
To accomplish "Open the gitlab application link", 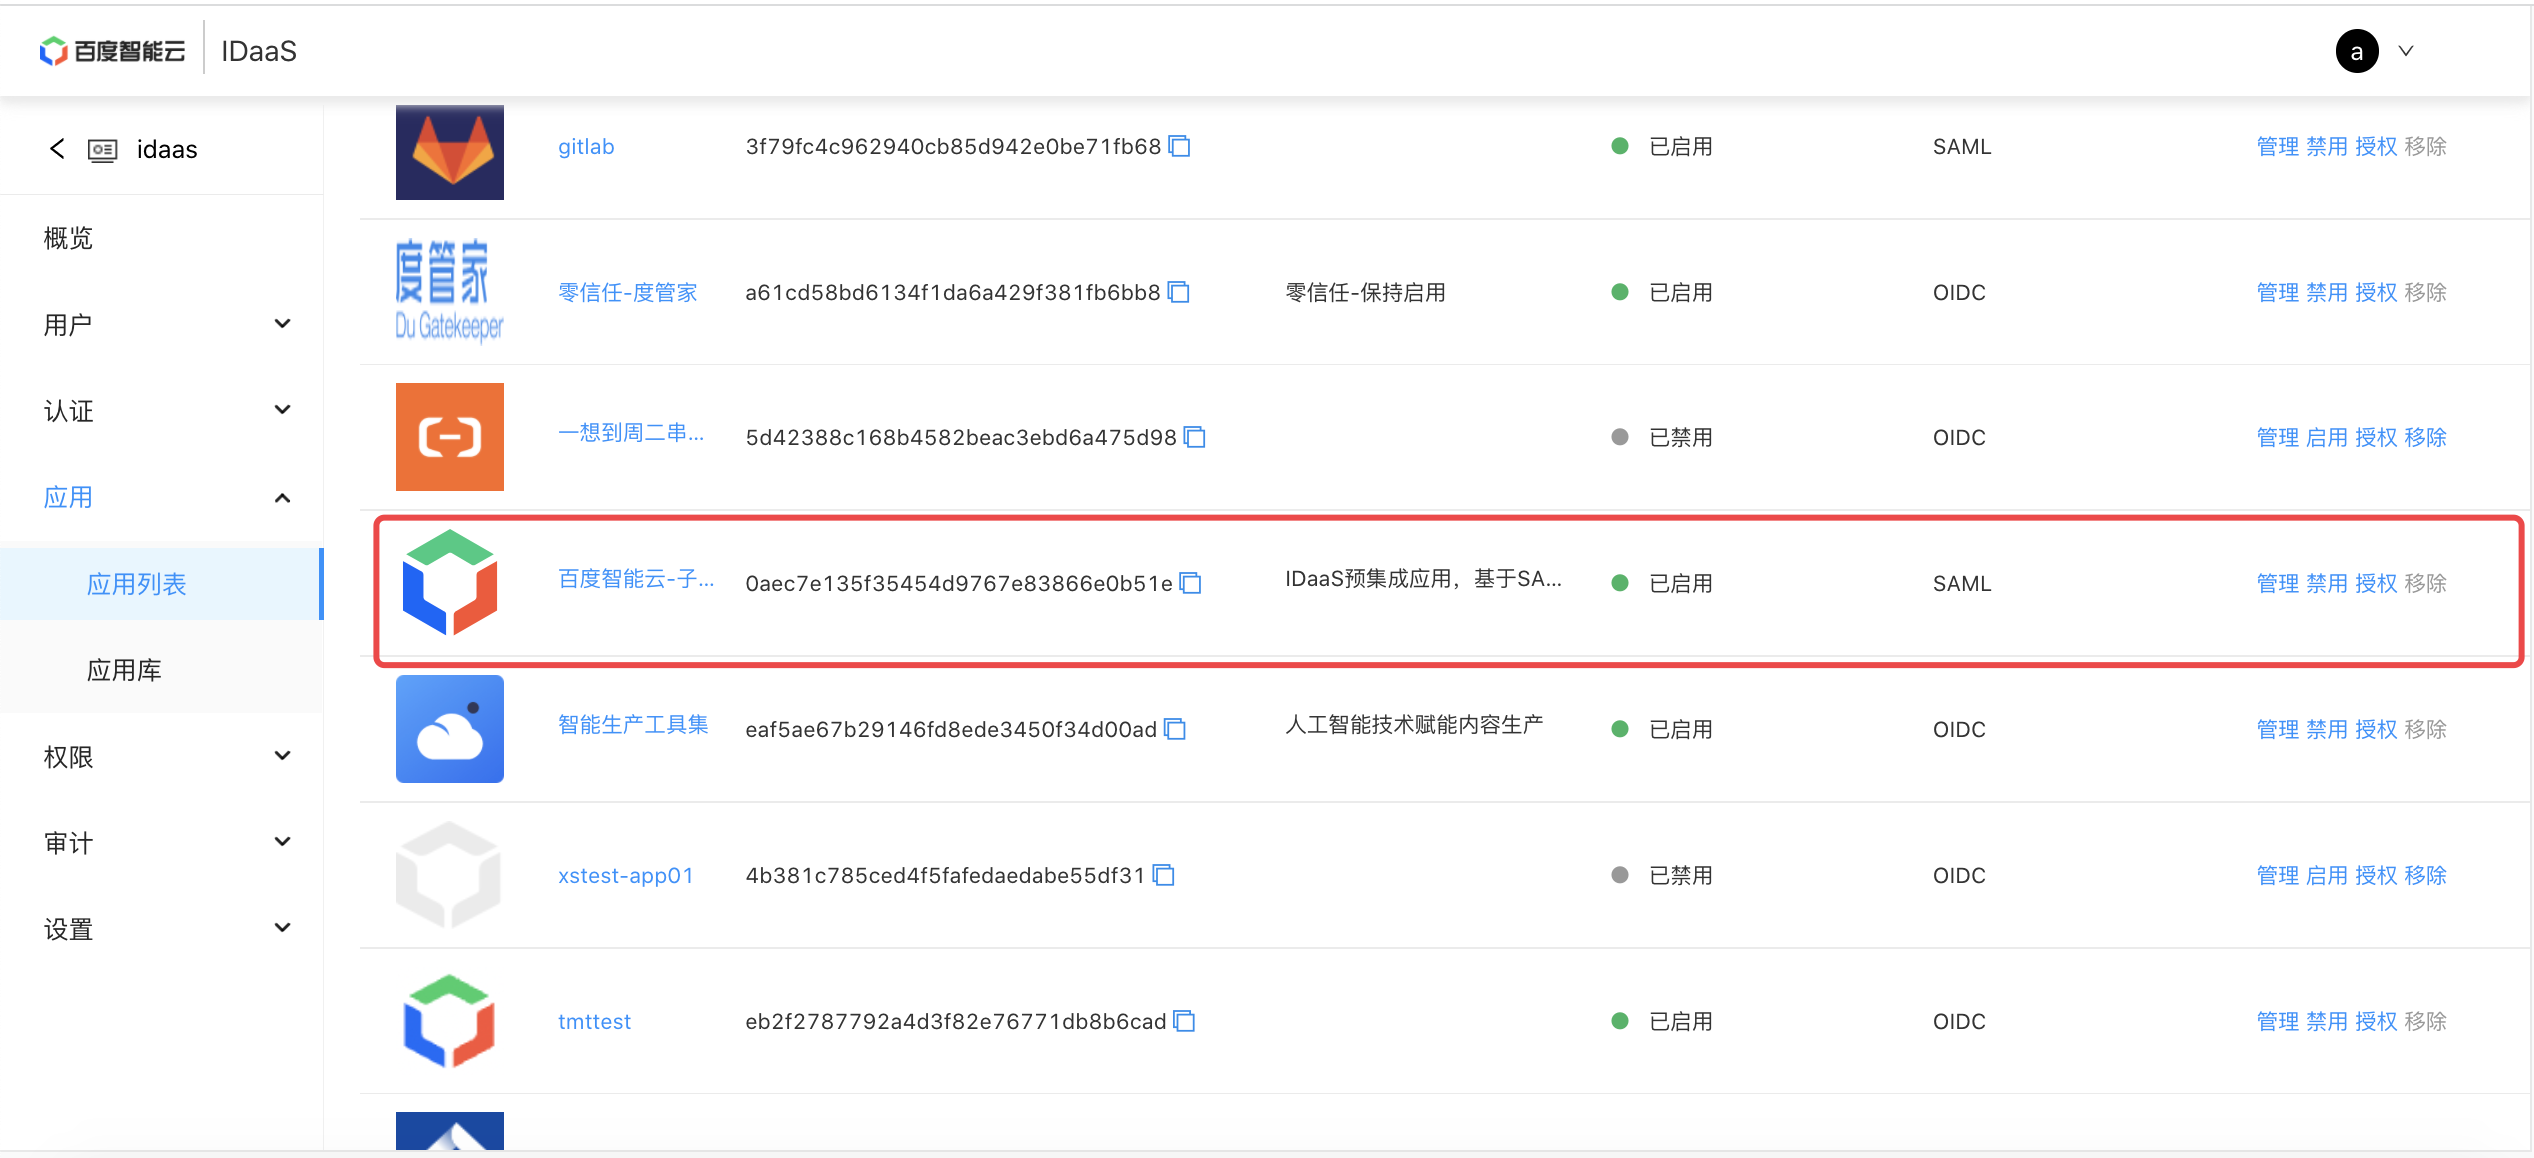I will 586,147.
